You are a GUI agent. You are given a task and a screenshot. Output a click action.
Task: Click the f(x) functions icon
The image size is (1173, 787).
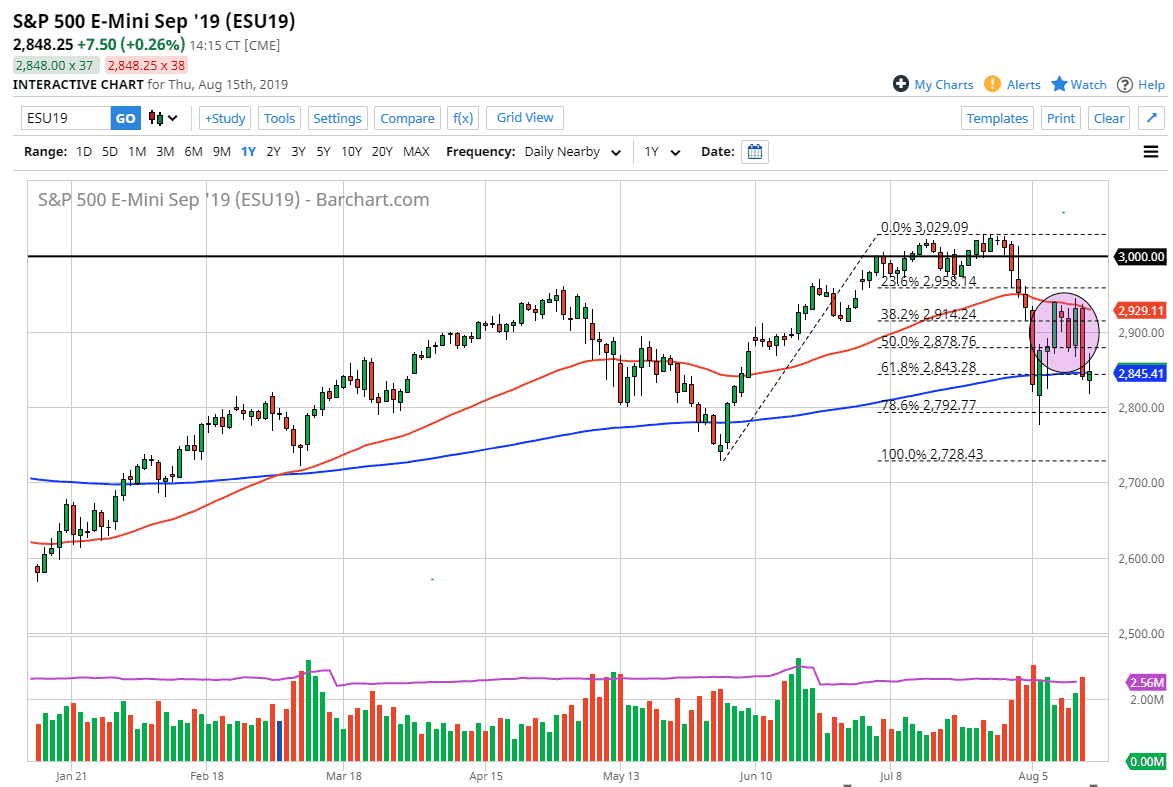point(462,117)
